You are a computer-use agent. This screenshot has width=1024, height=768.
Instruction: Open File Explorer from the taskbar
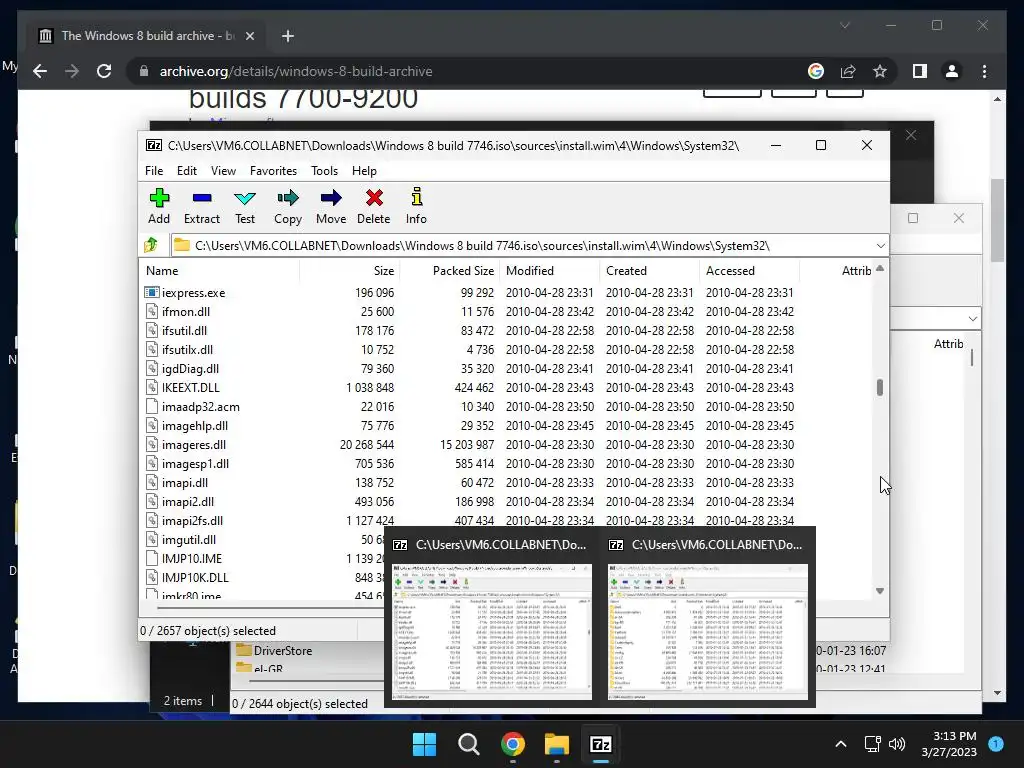[556, 744]
